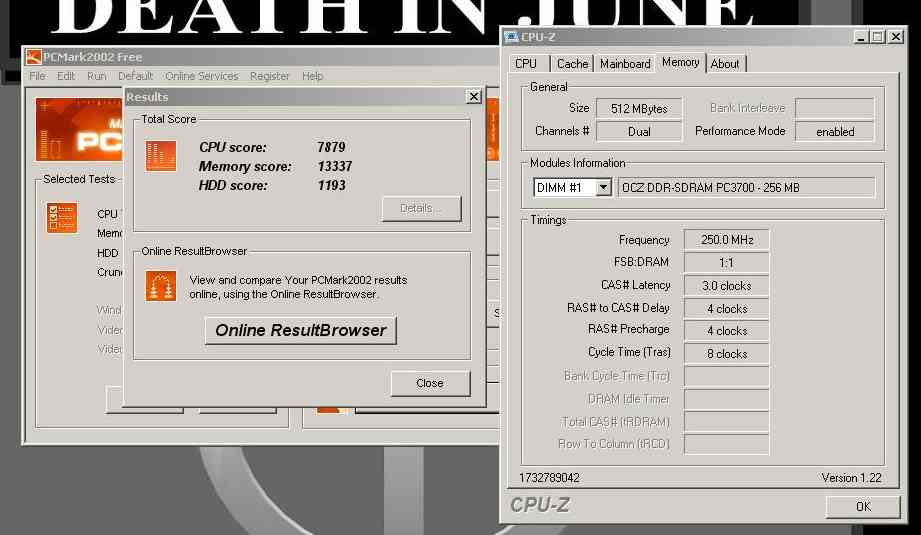
Task: Click the CPU-Z title bar icon
Action: pyautogui.click(x=511, y=37)
